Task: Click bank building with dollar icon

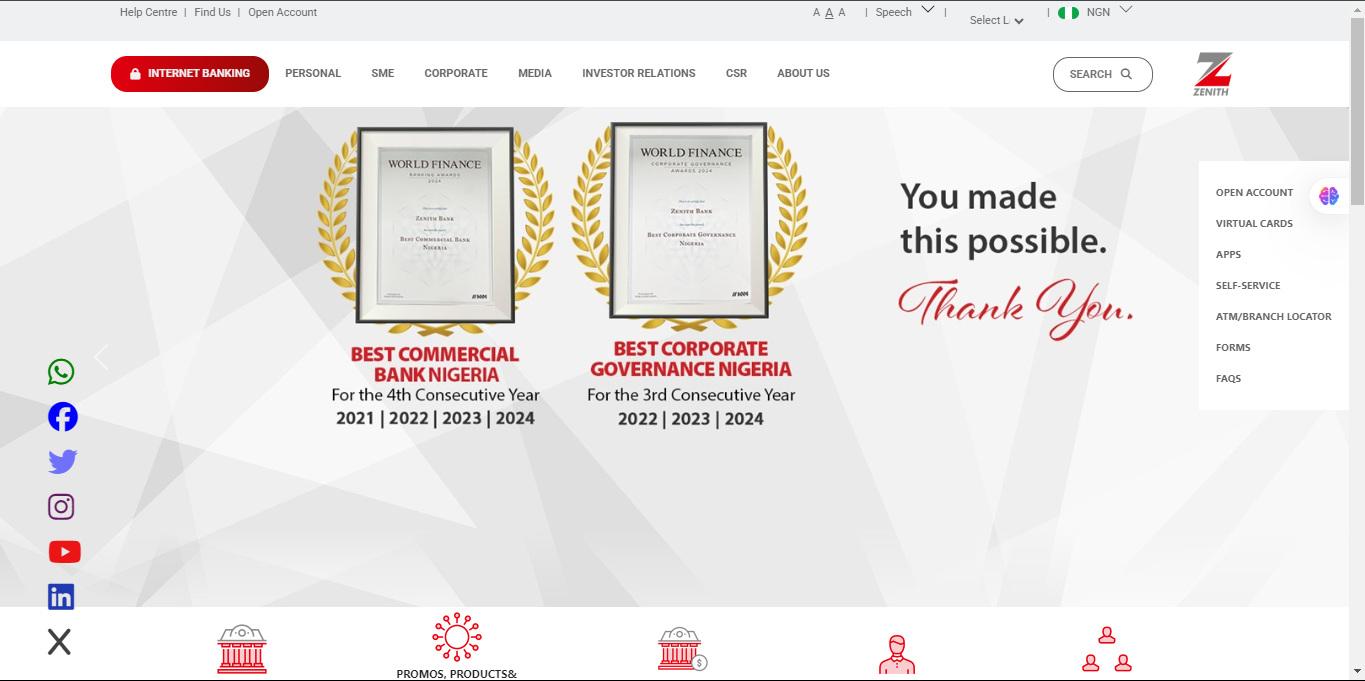Action: coord(682,649)
